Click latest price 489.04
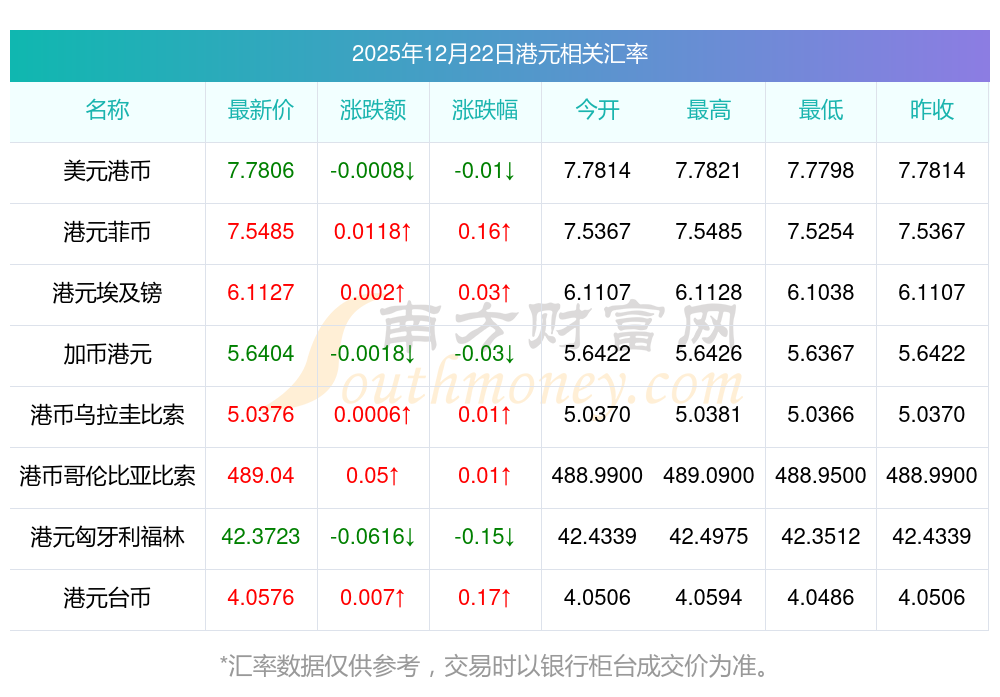 point(261,476)
